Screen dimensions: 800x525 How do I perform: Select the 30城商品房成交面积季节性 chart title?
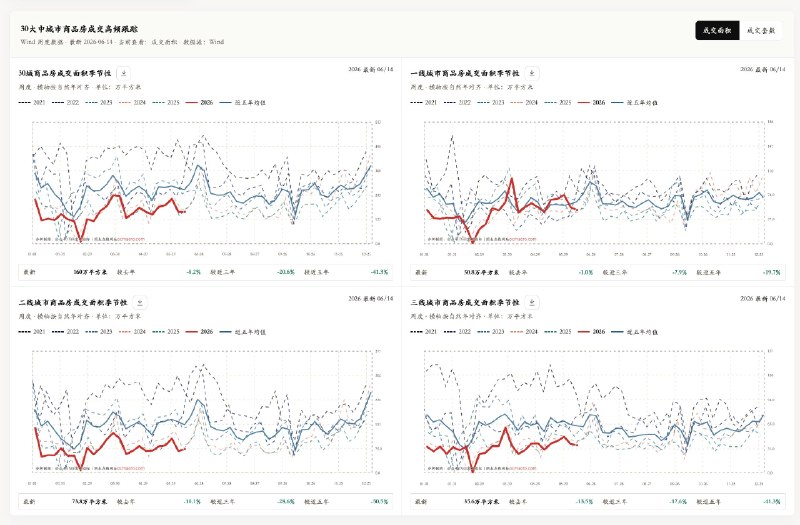pyautogui.click(x=65, y=73)
